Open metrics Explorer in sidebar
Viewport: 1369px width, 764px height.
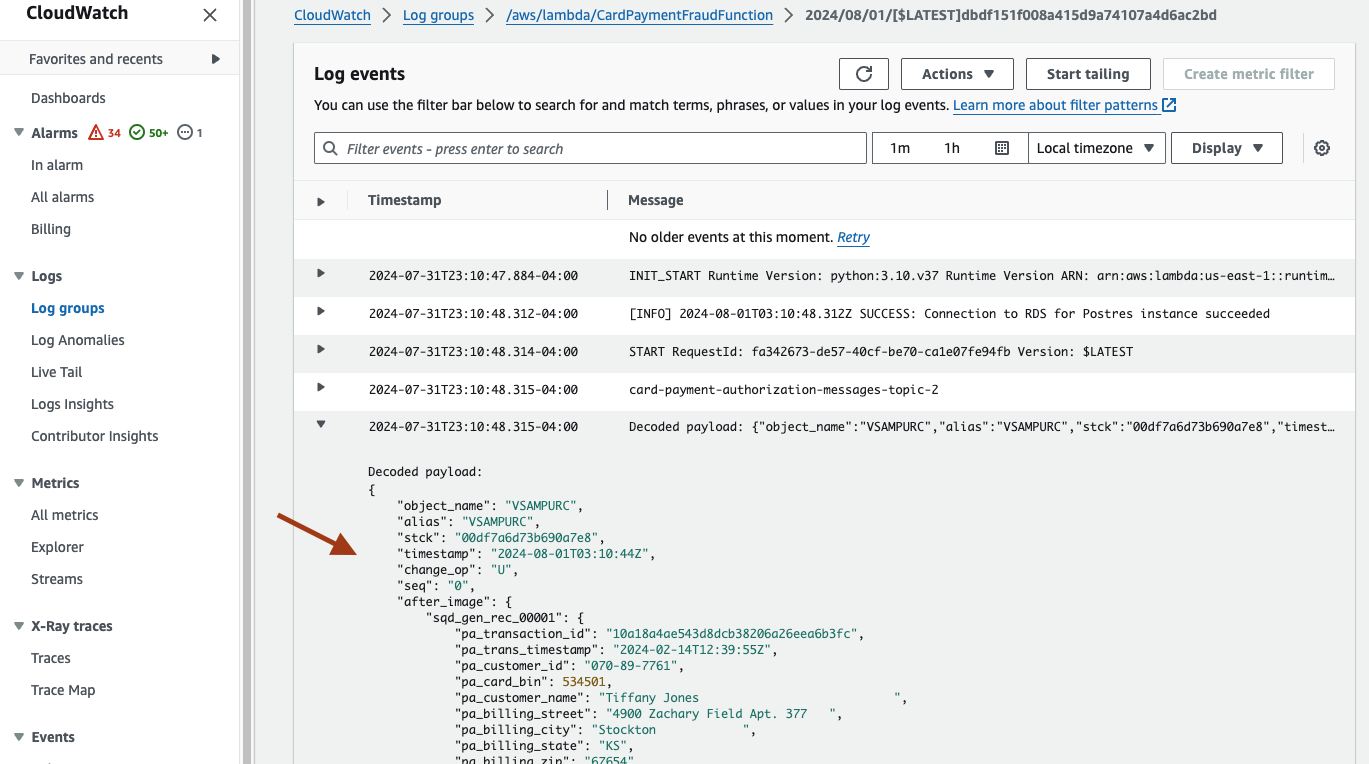click(x=58, y=547)
